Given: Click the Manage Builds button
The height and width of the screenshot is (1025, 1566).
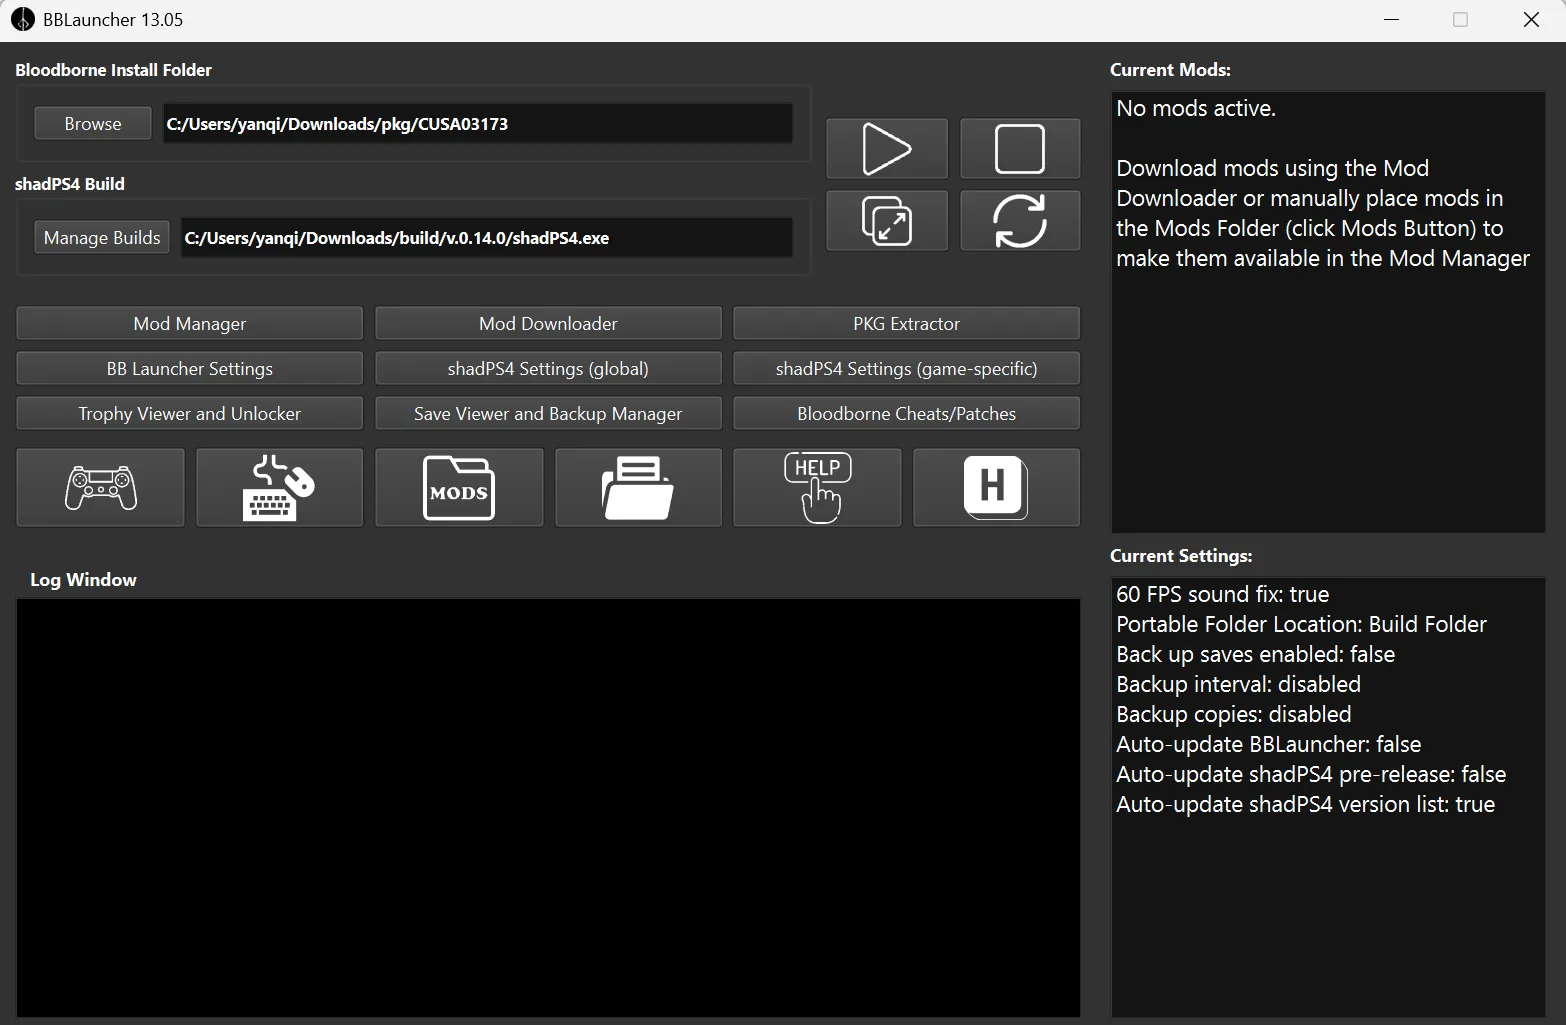Looking at the screenshot, I should click(x=102, y=238).
